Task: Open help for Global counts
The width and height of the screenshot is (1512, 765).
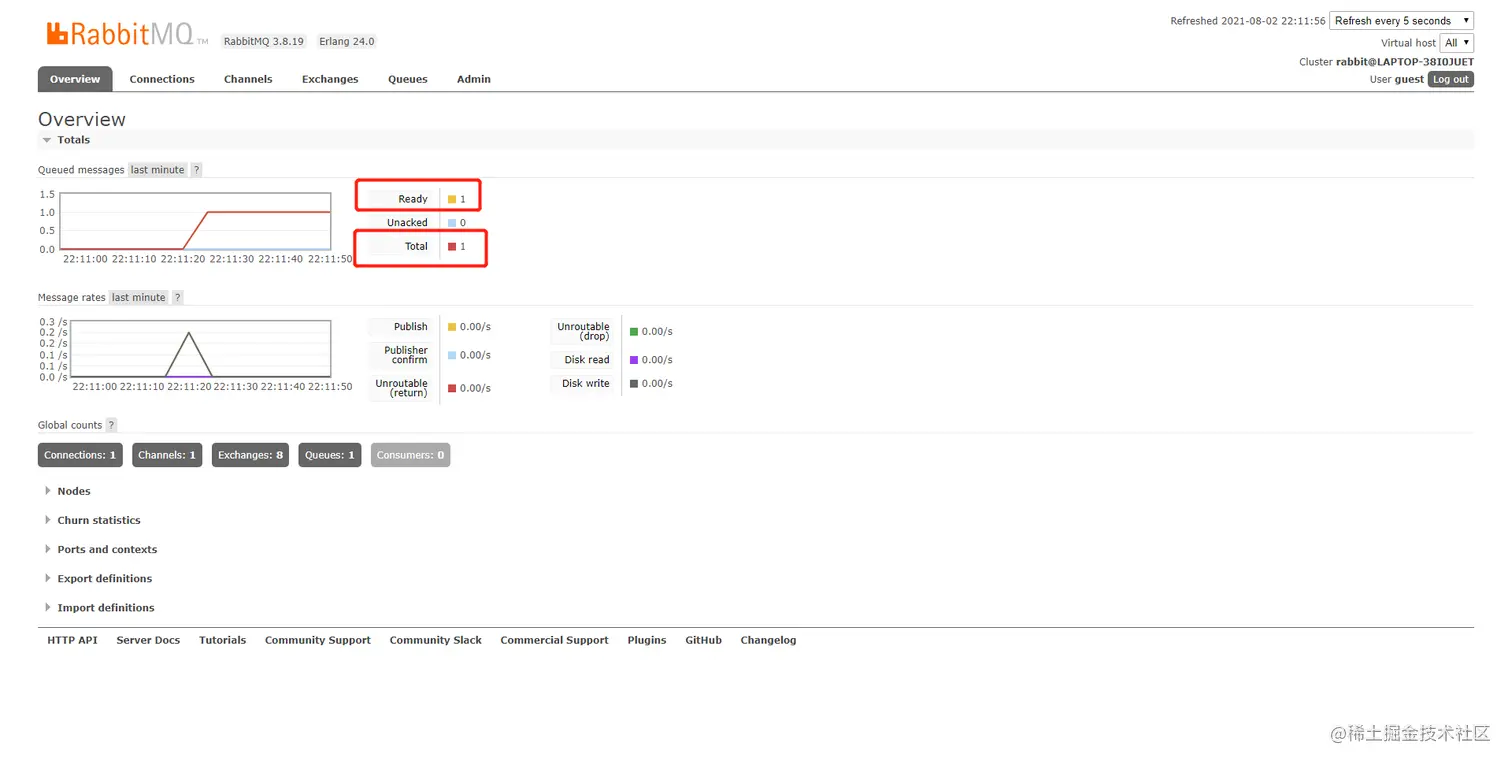Action: (111, 425)
